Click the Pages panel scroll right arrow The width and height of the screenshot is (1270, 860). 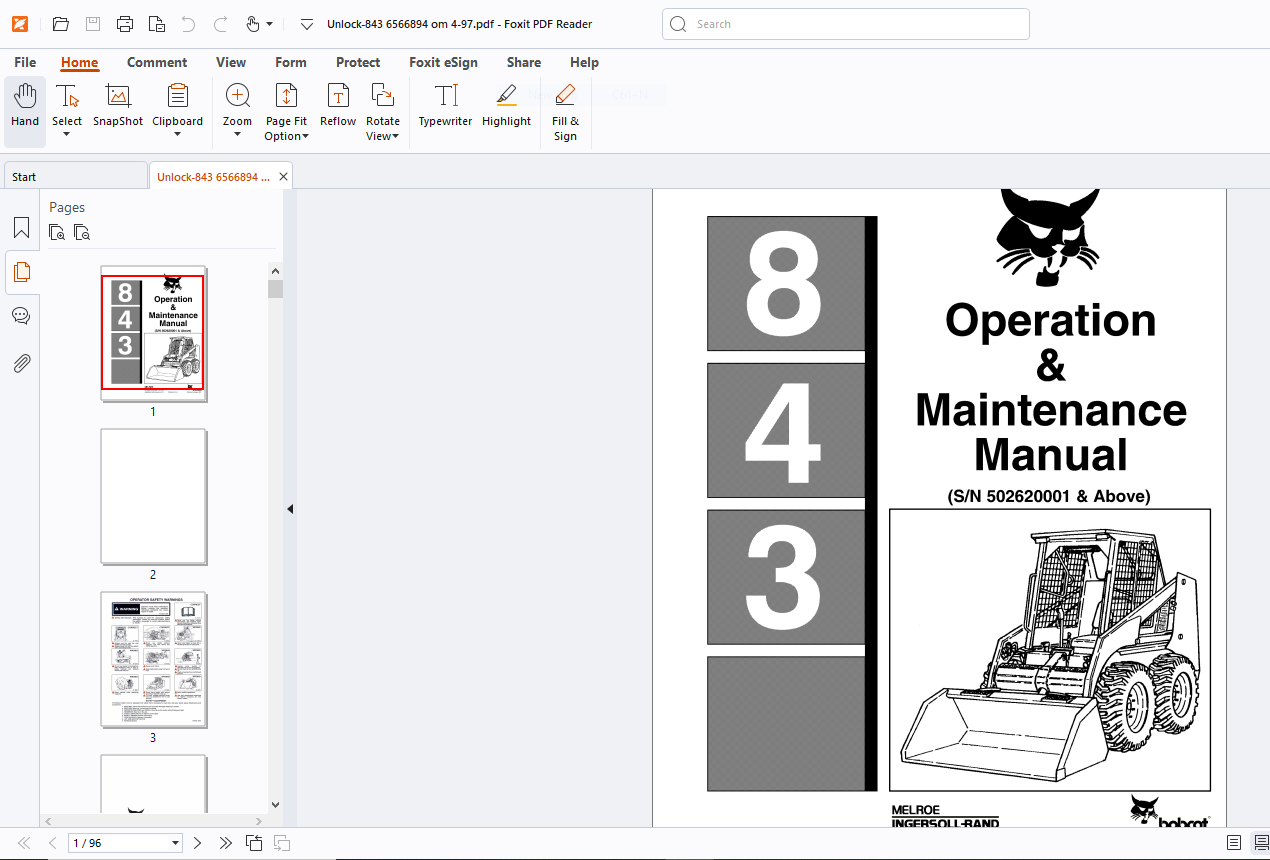coord(259,821)
